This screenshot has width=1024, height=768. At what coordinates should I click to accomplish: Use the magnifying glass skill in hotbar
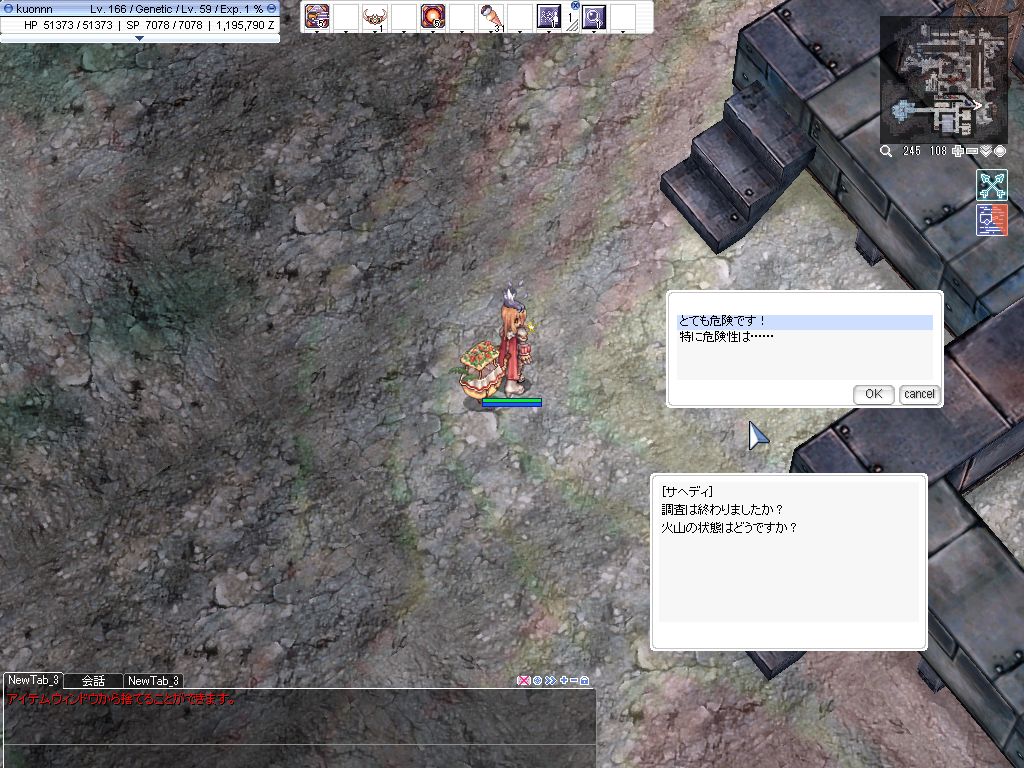point(594,16)
